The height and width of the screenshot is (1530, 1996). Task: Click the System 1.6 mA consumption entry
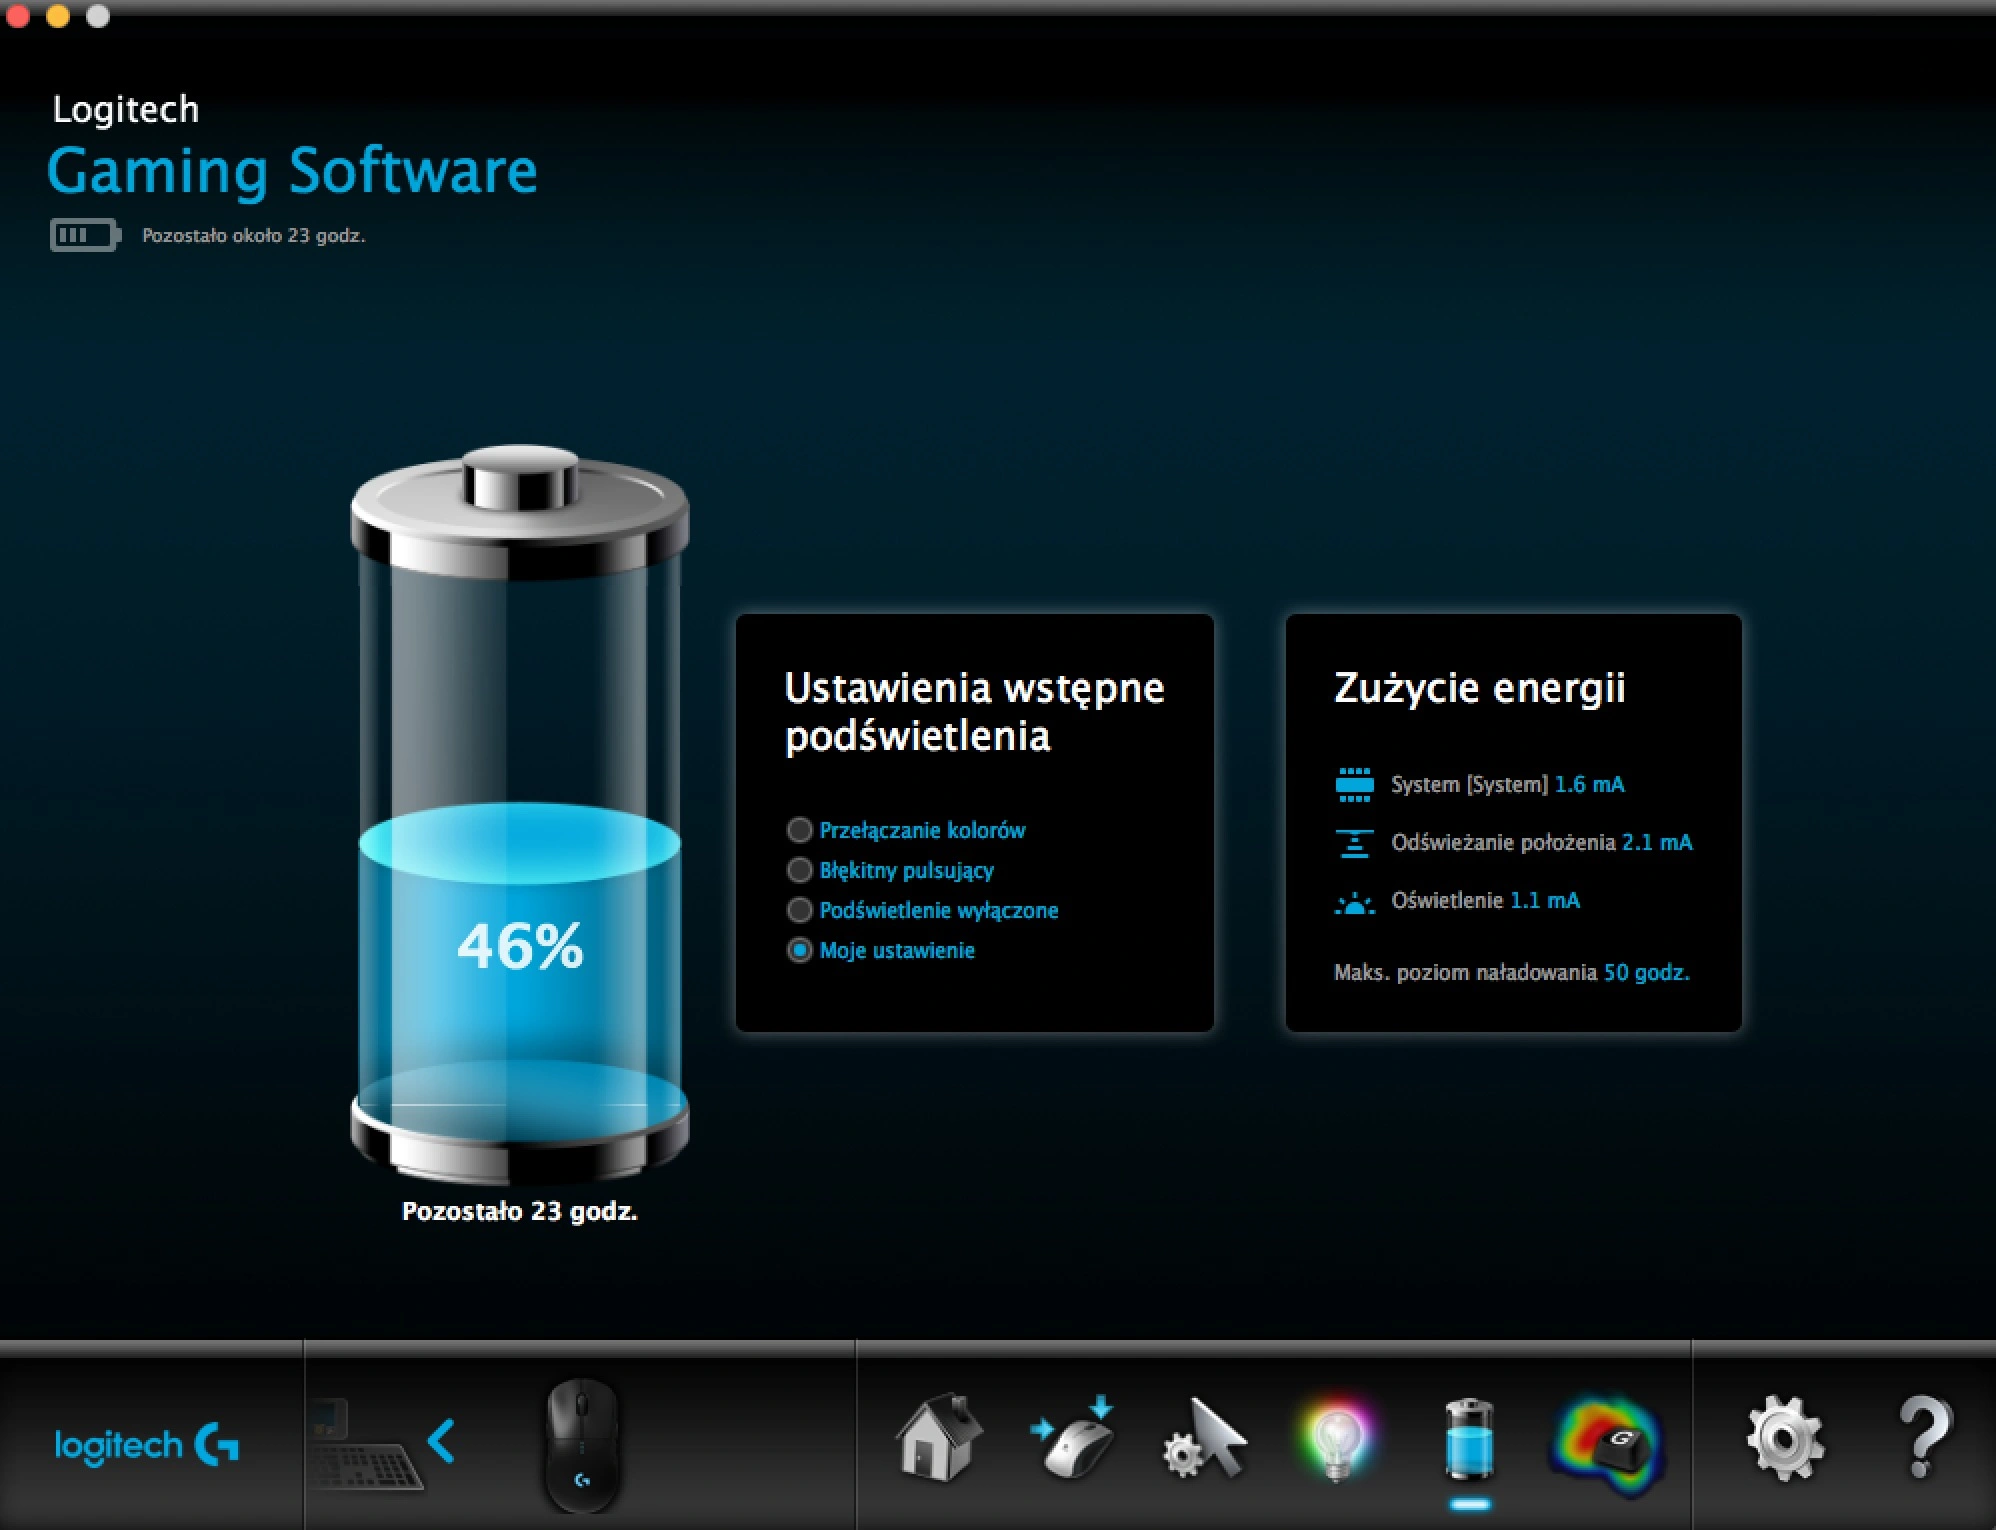coord(1479,785)
